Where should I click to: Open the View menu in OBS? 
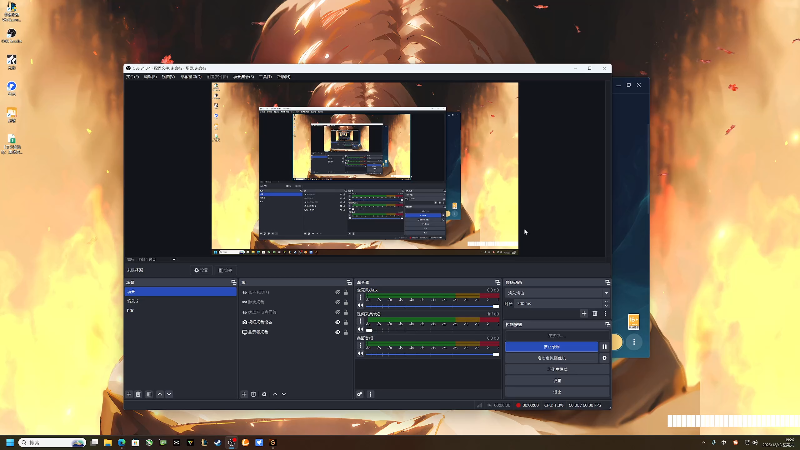pyautogui.click(x=168, y=77)
